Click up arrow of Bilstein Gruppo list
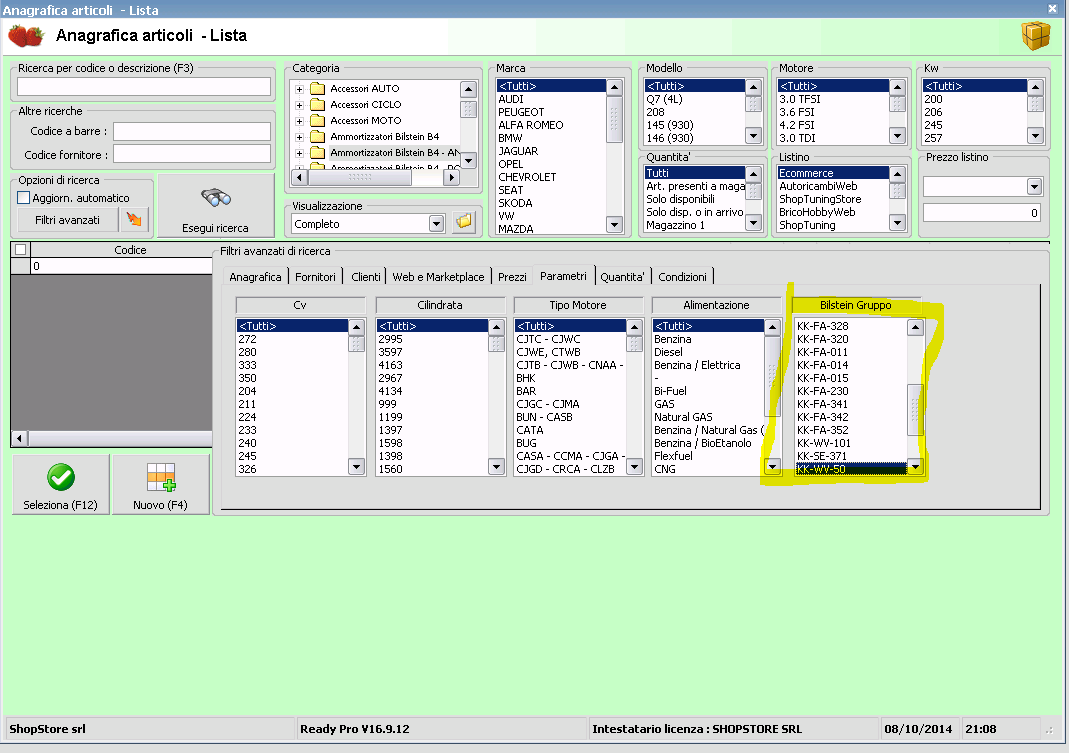Viewport: 1069px width, 753px height. click(915, 327)
